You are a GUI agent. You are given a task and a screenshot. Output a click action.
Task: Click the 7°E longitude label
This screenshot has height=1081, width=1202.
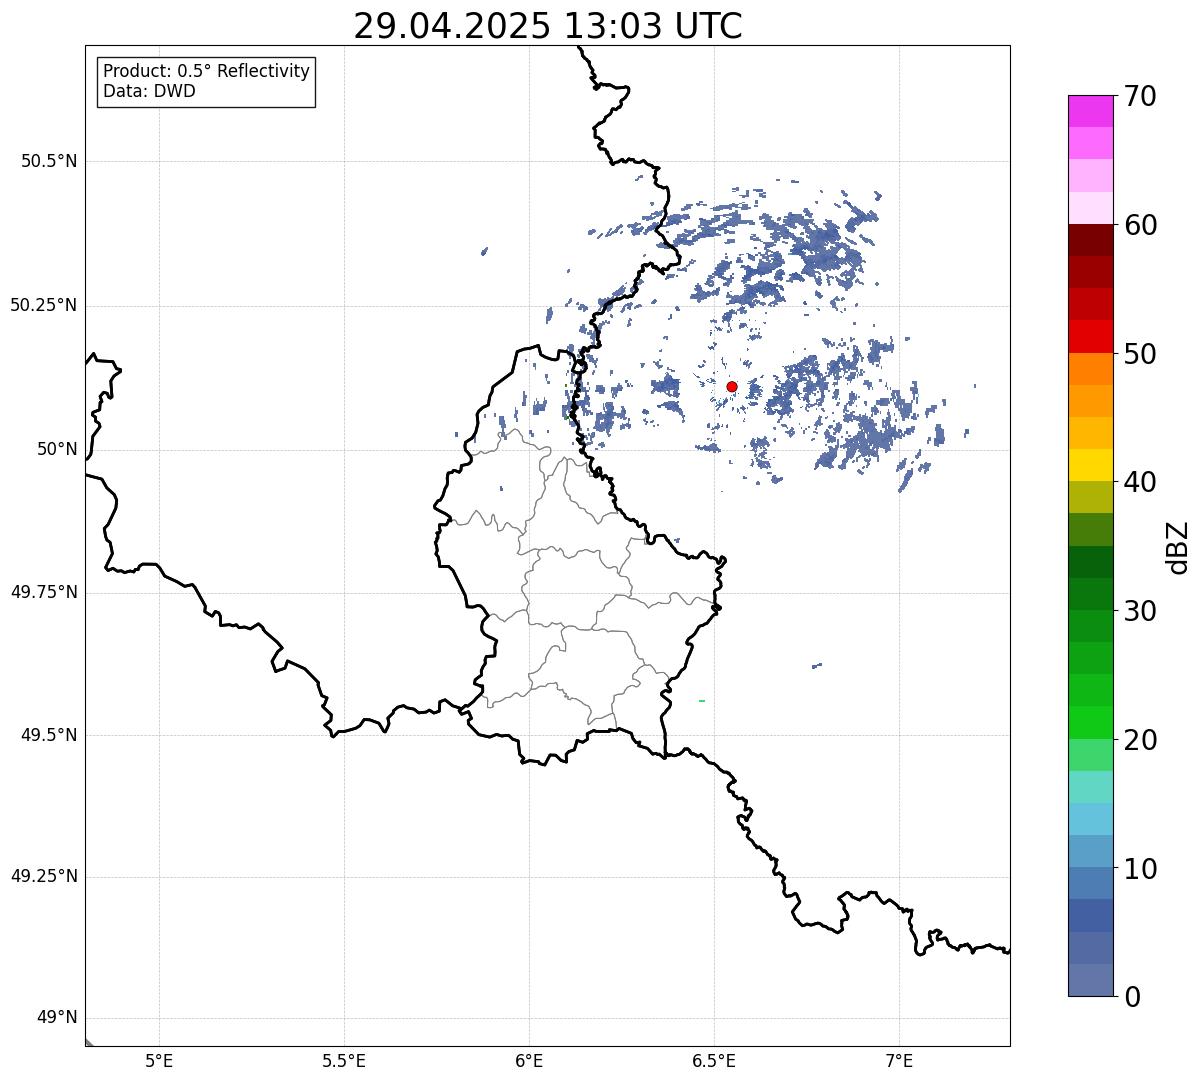[899, 1061]
